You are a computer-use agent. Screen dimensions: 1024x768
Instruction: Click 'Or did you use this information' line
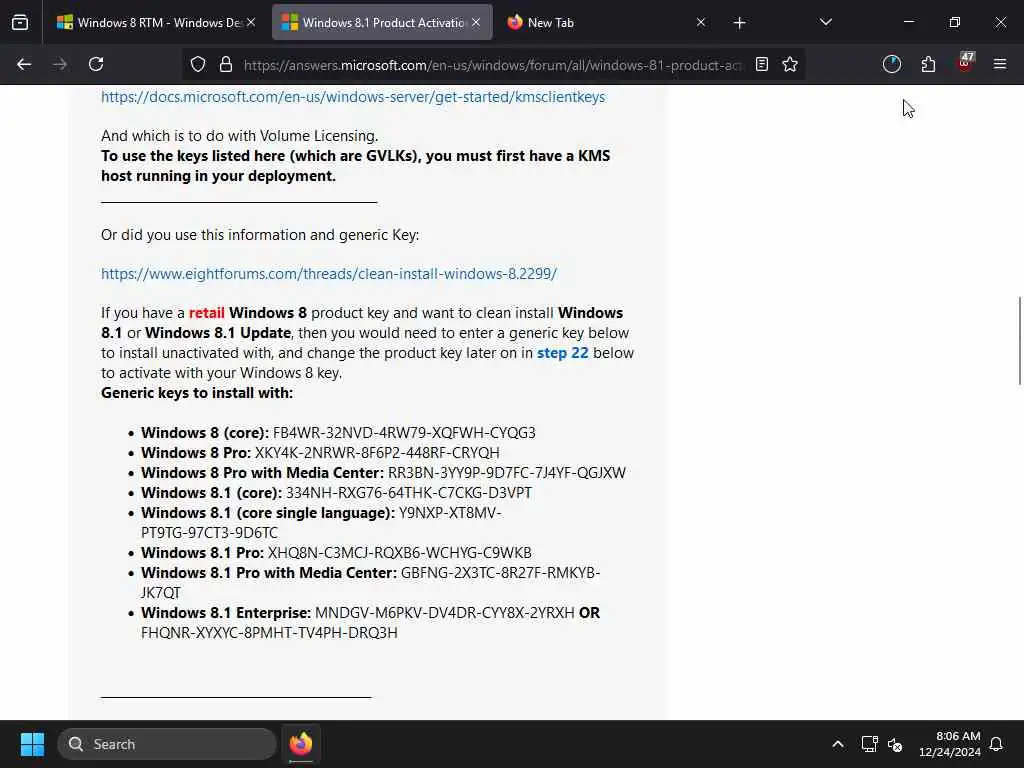[260, 235]
